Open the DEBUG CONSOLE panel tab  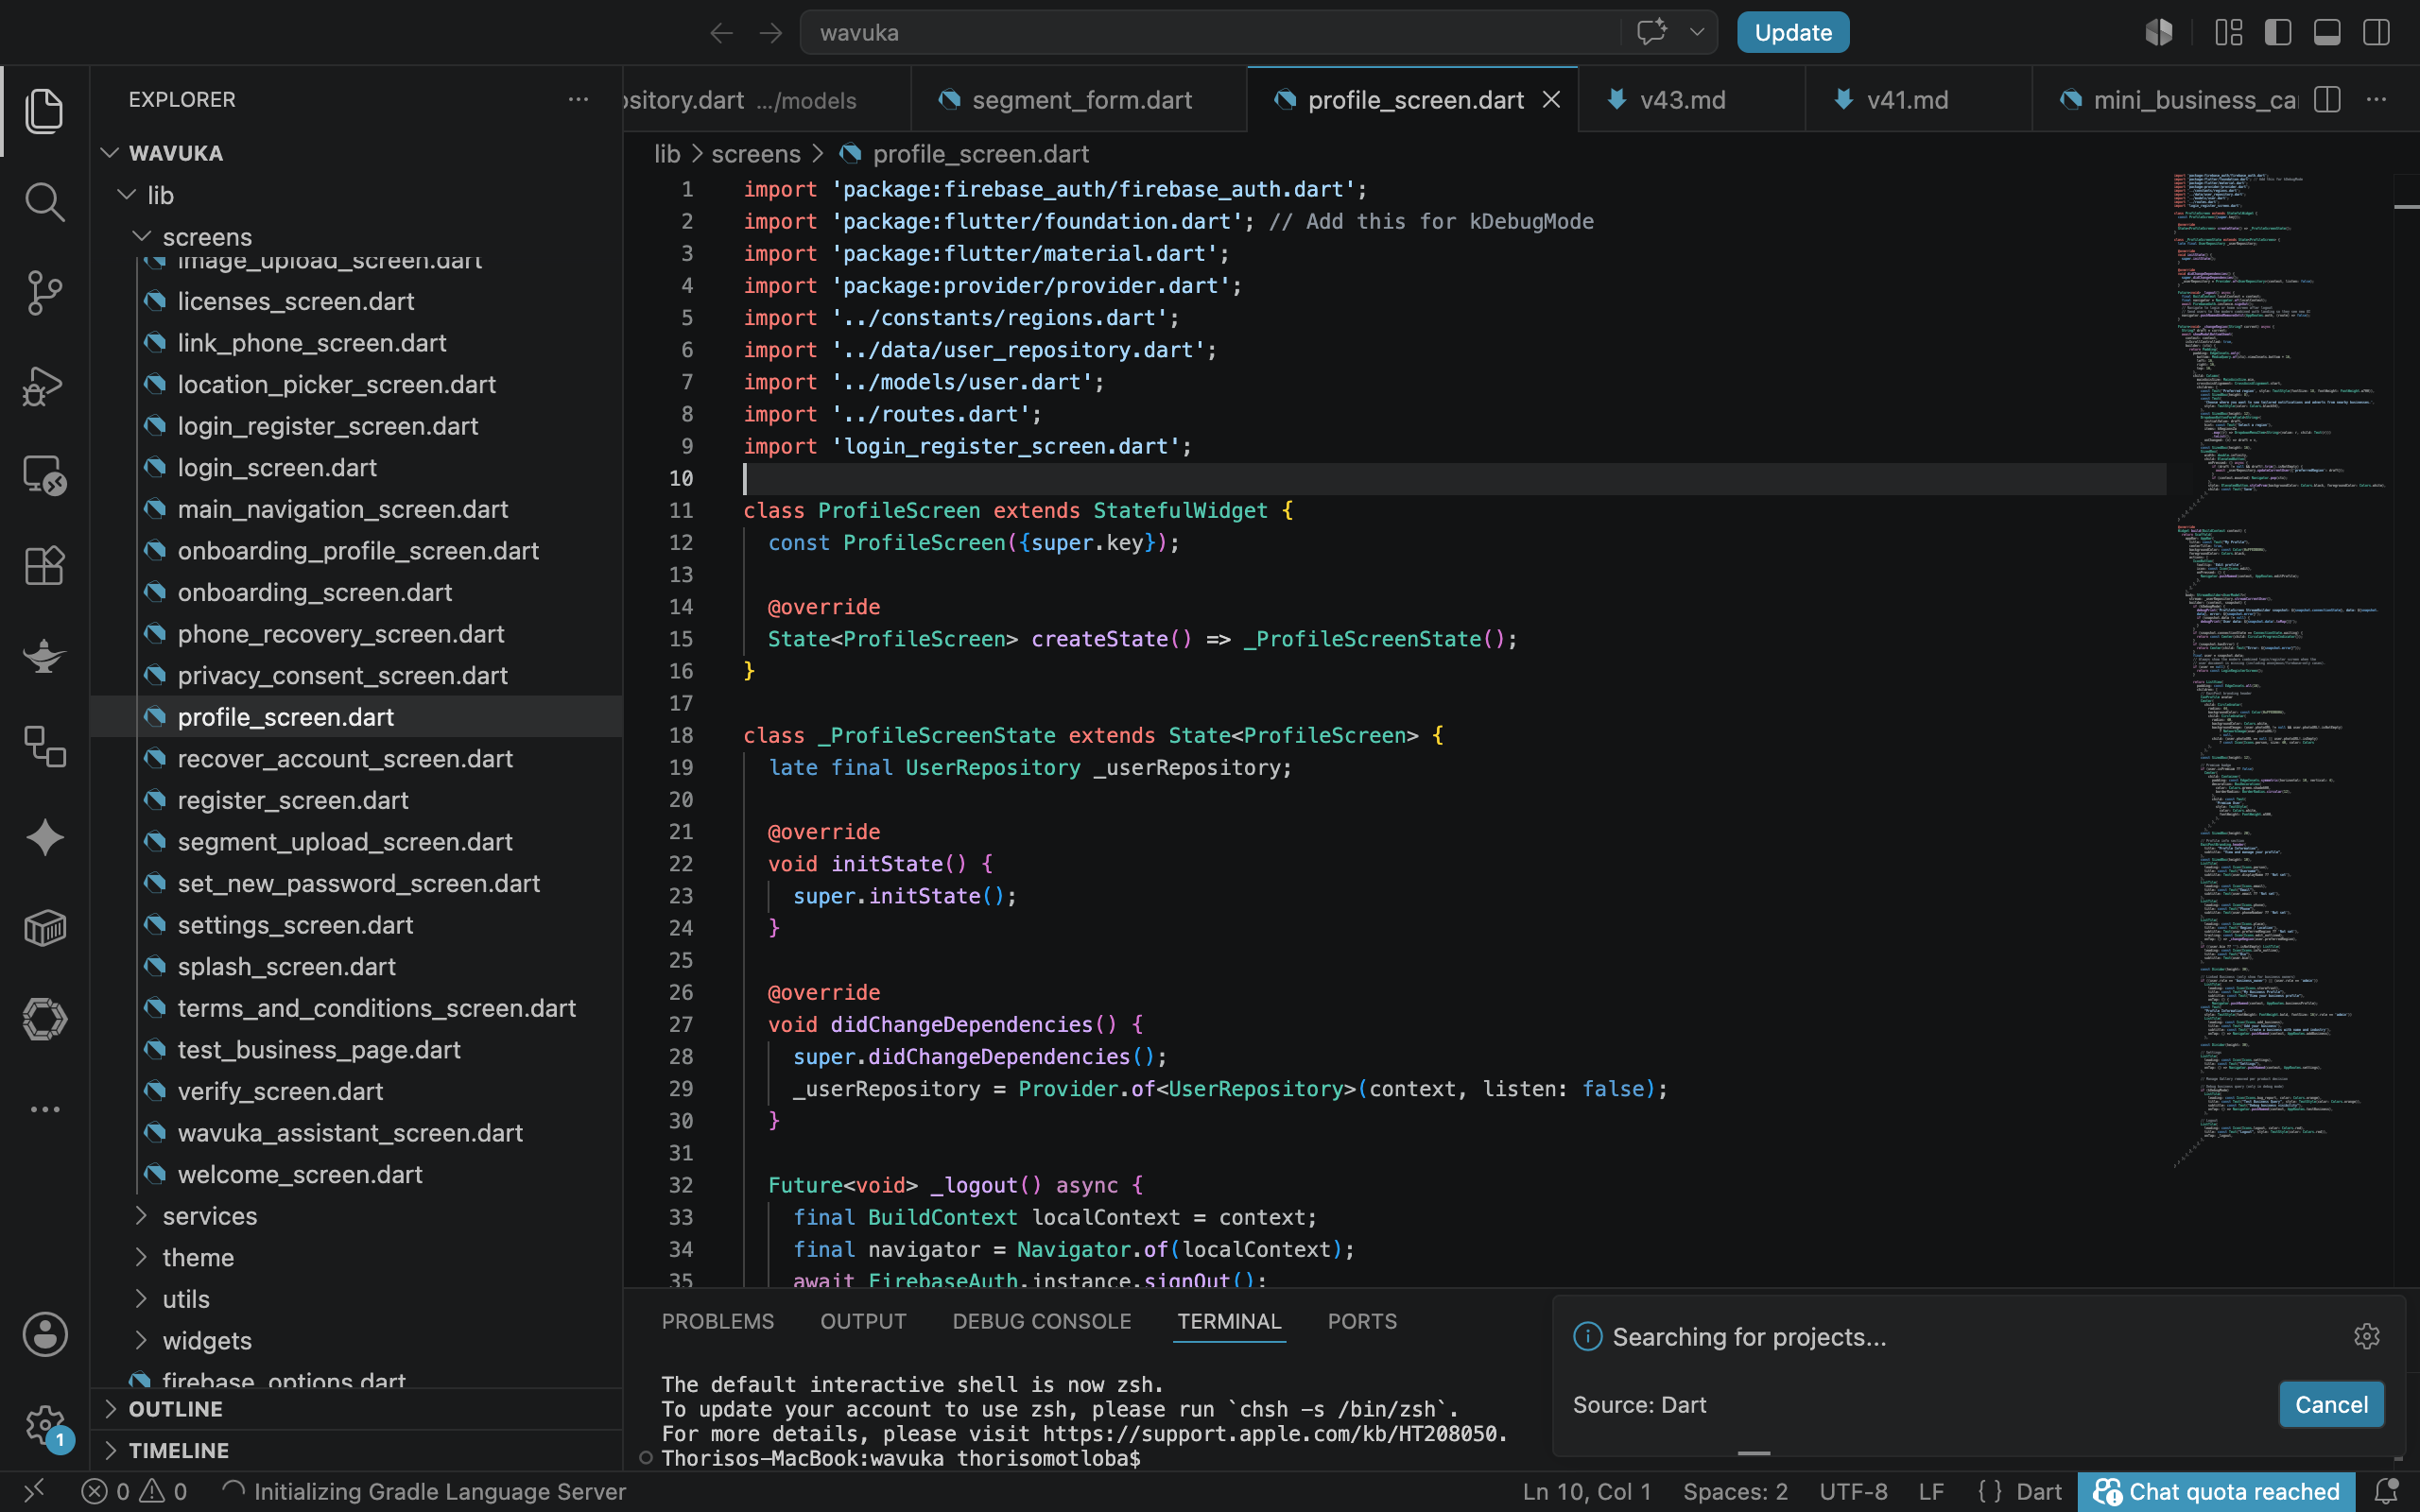click(x=1042, y=1321)
